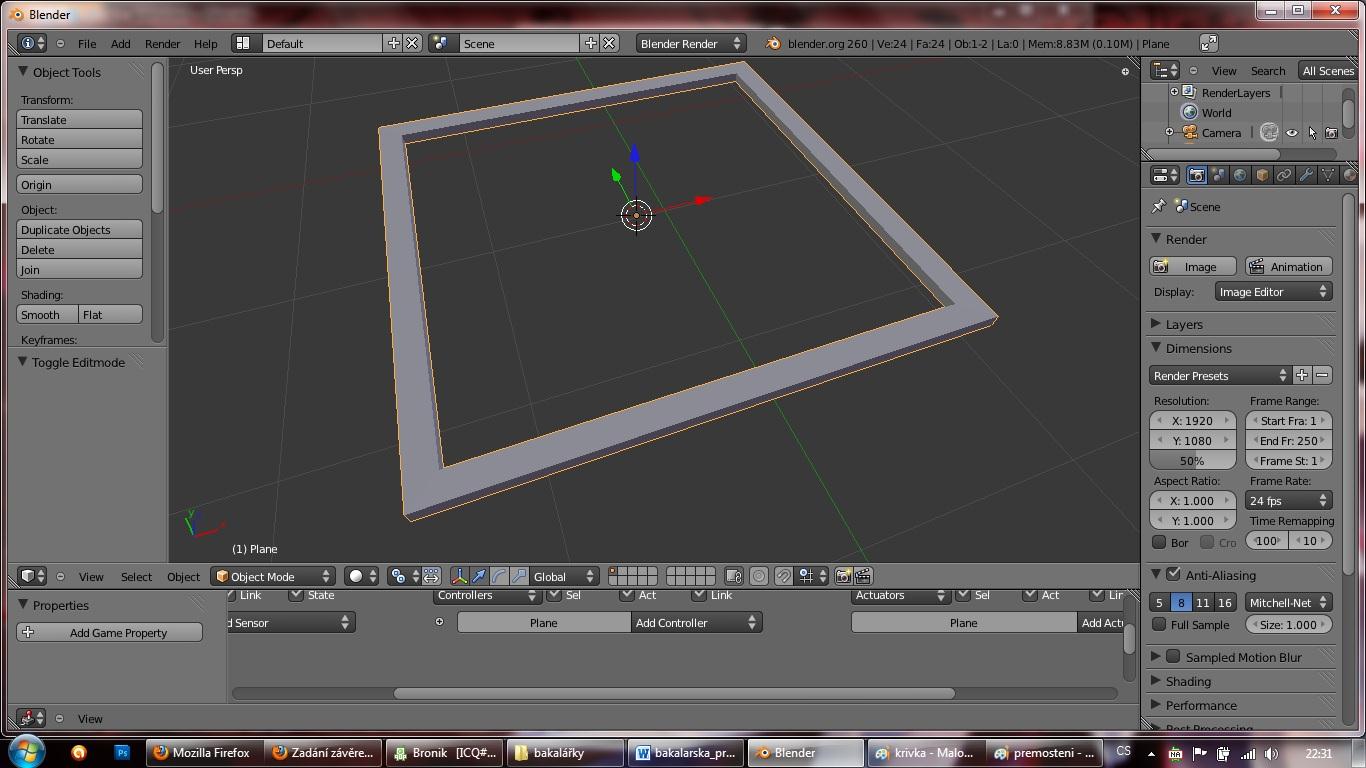
Task: Click Add Game Property button
Action: tap(110, 632)
